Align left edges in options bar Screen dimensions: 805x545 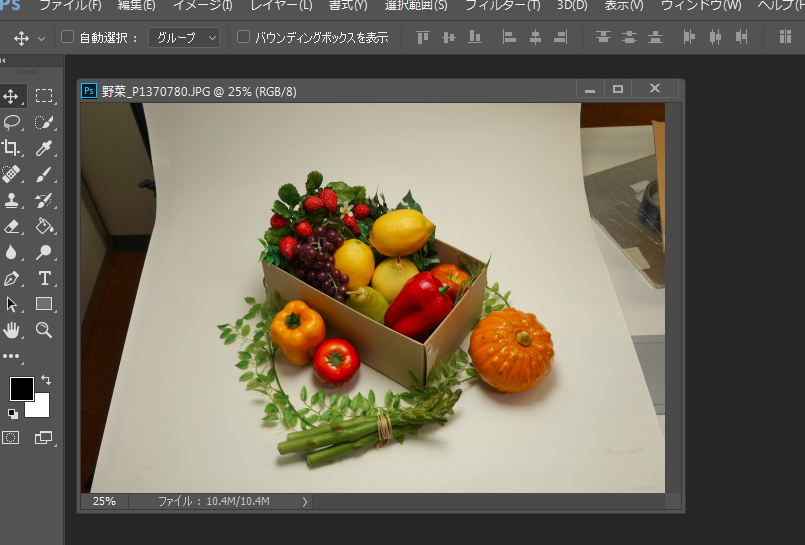tap(509, 37)
